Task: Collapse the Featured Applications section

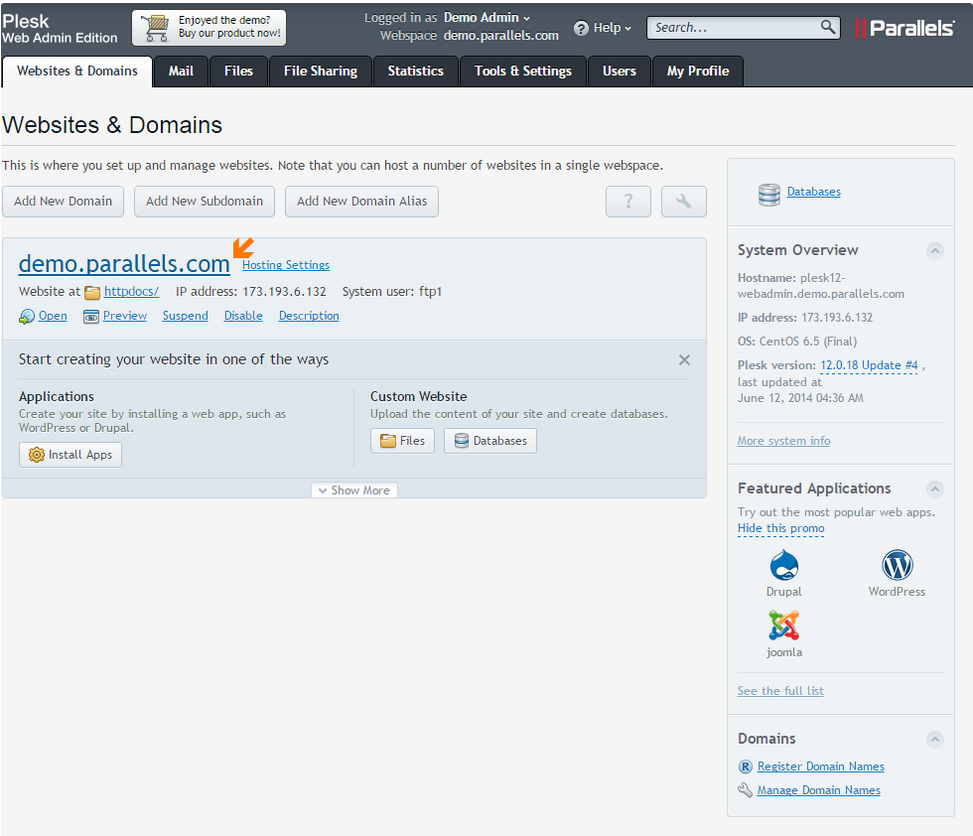Action: pos(934,489)
